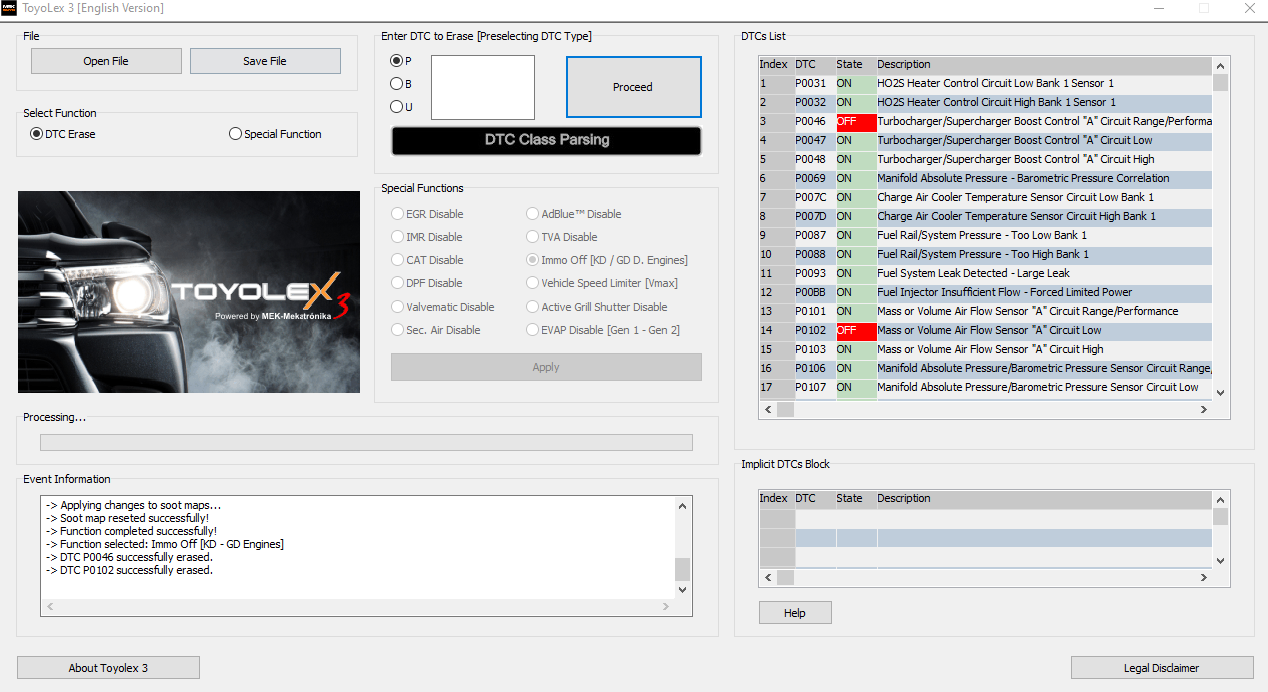The height and width of the screenshot is (692, 1268).
Task: Click Event Information horizontal scroll right arrow
Action: tap(666, 606)
